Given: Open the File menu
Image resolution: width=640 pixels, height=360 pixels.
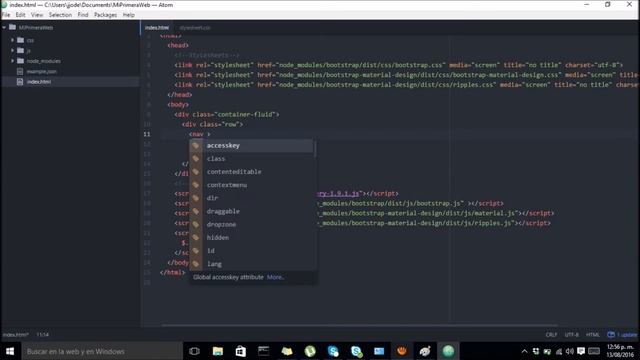Looking at the screenshot, I should coord(6,15).
